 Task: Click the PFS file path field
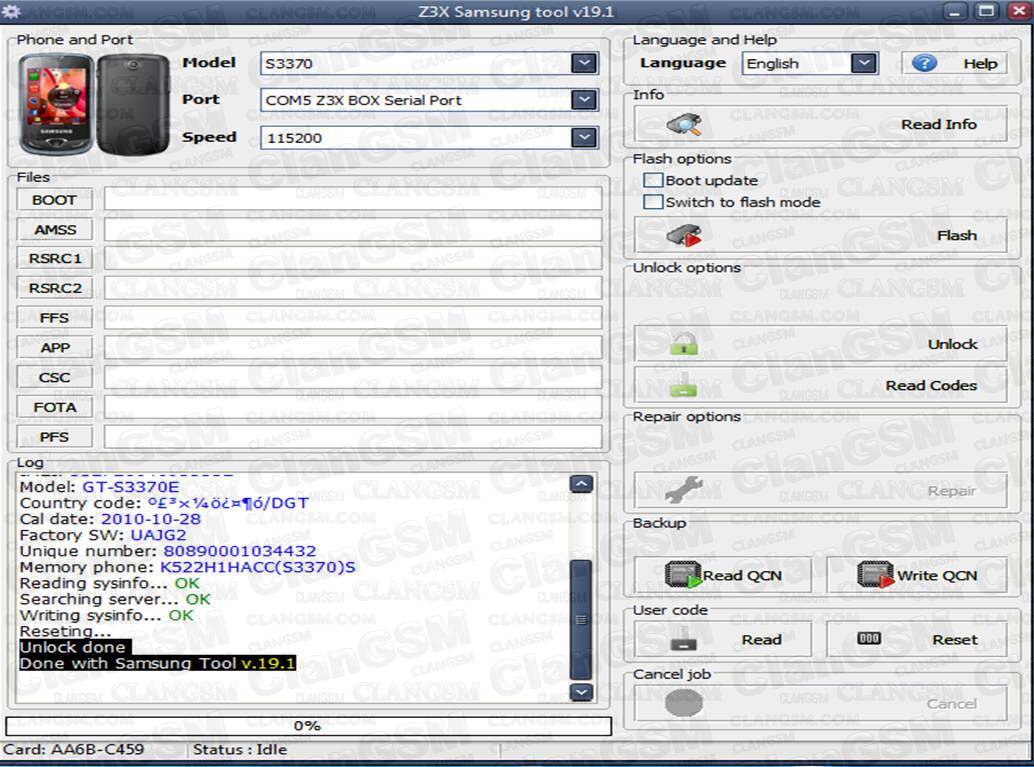click(353, 437)
